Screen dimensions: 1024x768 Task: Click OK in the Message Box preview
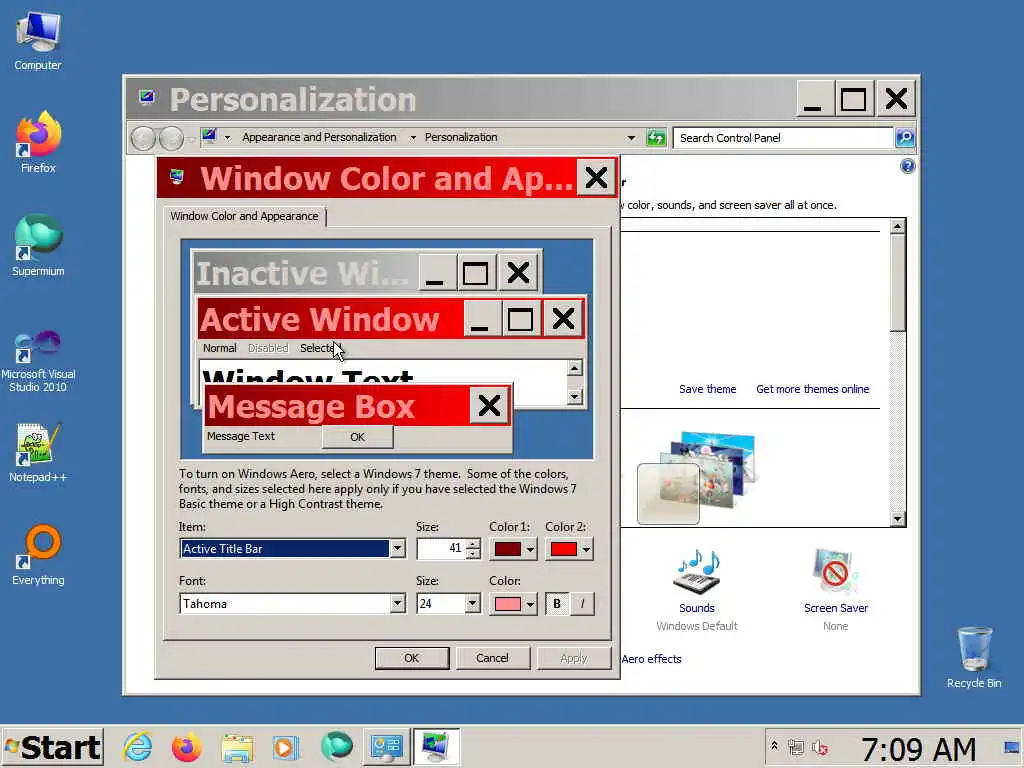[x=357, y=437]
